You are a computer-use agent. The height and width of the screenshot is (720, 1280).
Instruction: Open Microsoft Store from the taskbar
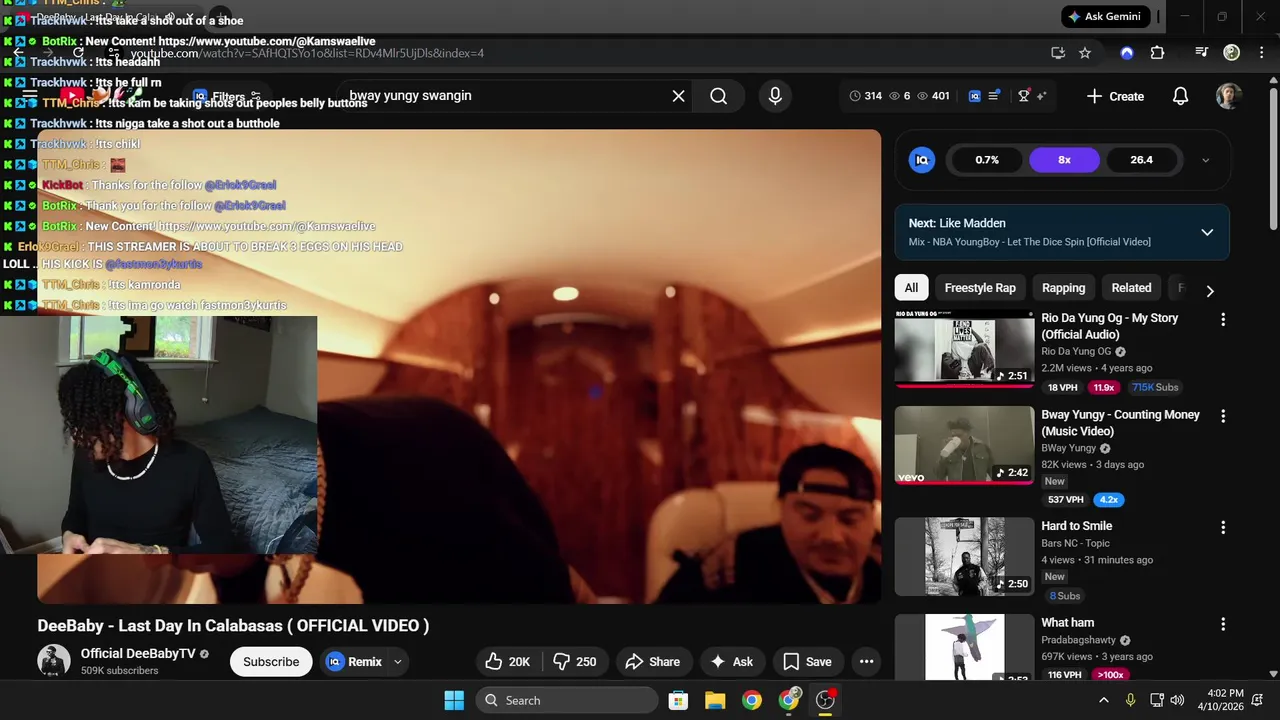click(x=678, y=700)
